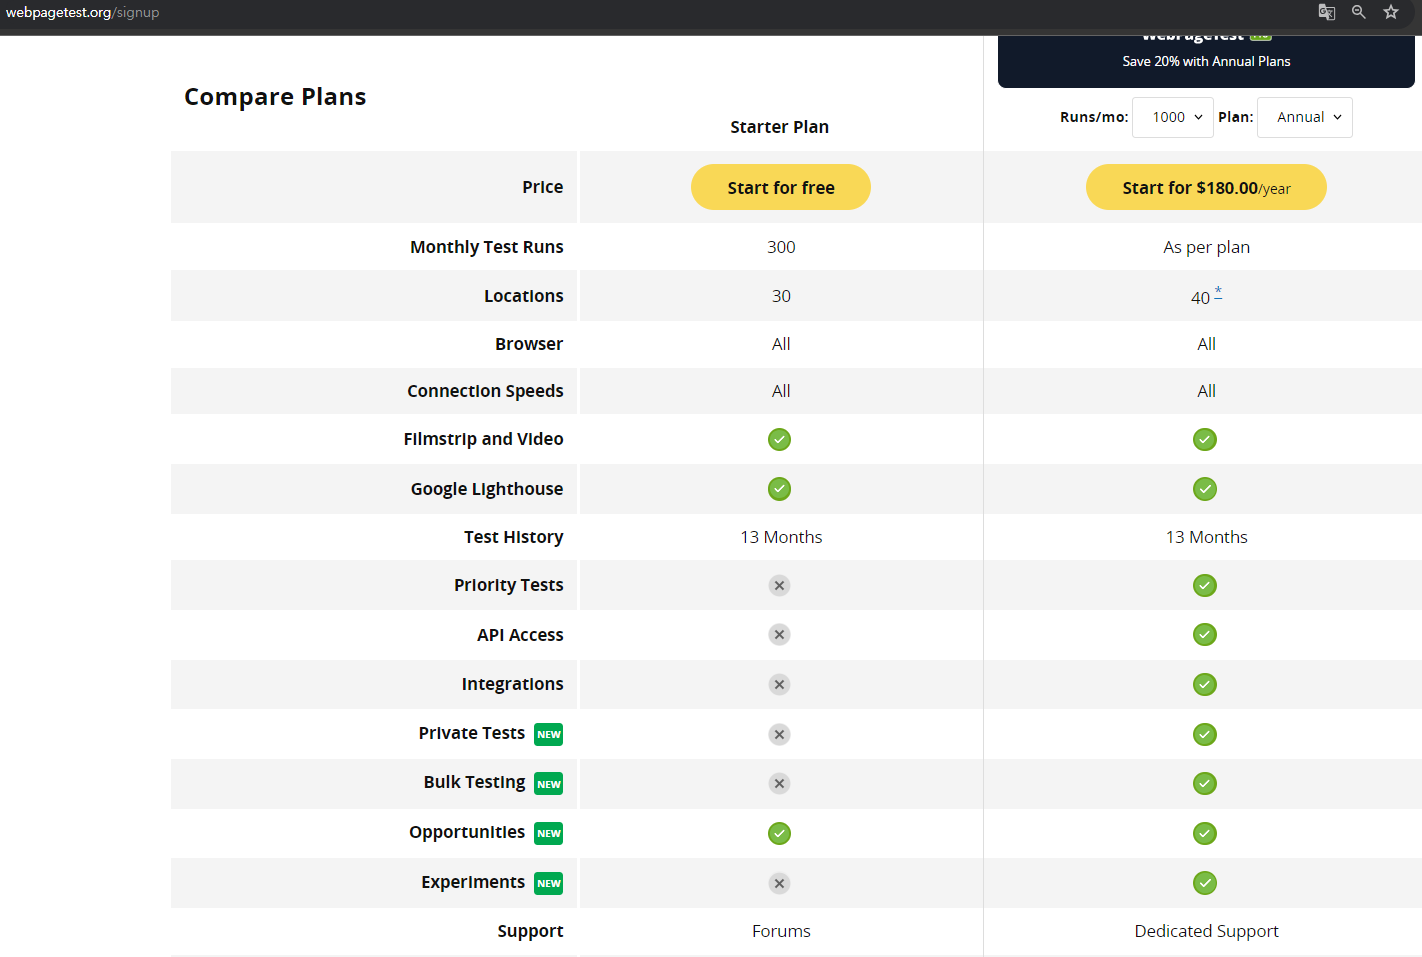The image size is (1422, 957).
Task: Click the Test History row label
Action: click(514, 537)
